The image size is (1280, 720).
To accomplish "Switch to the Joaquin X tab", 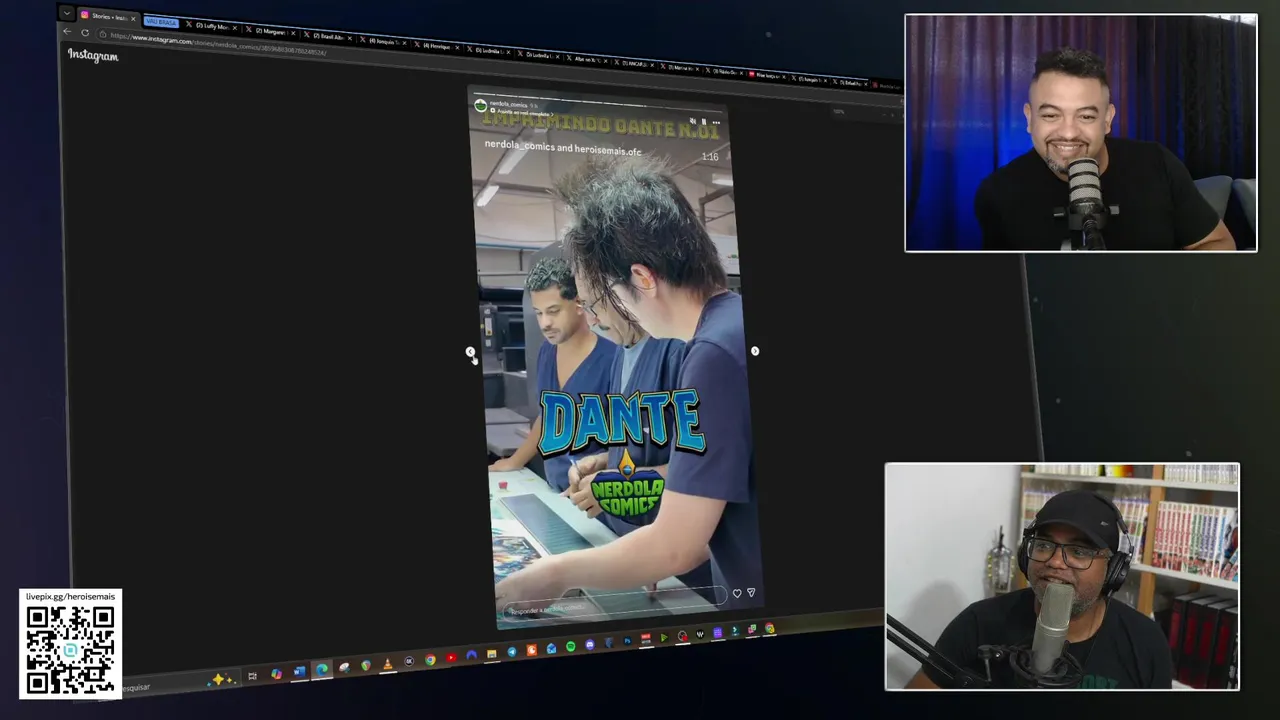I will [x=384, y=41].
